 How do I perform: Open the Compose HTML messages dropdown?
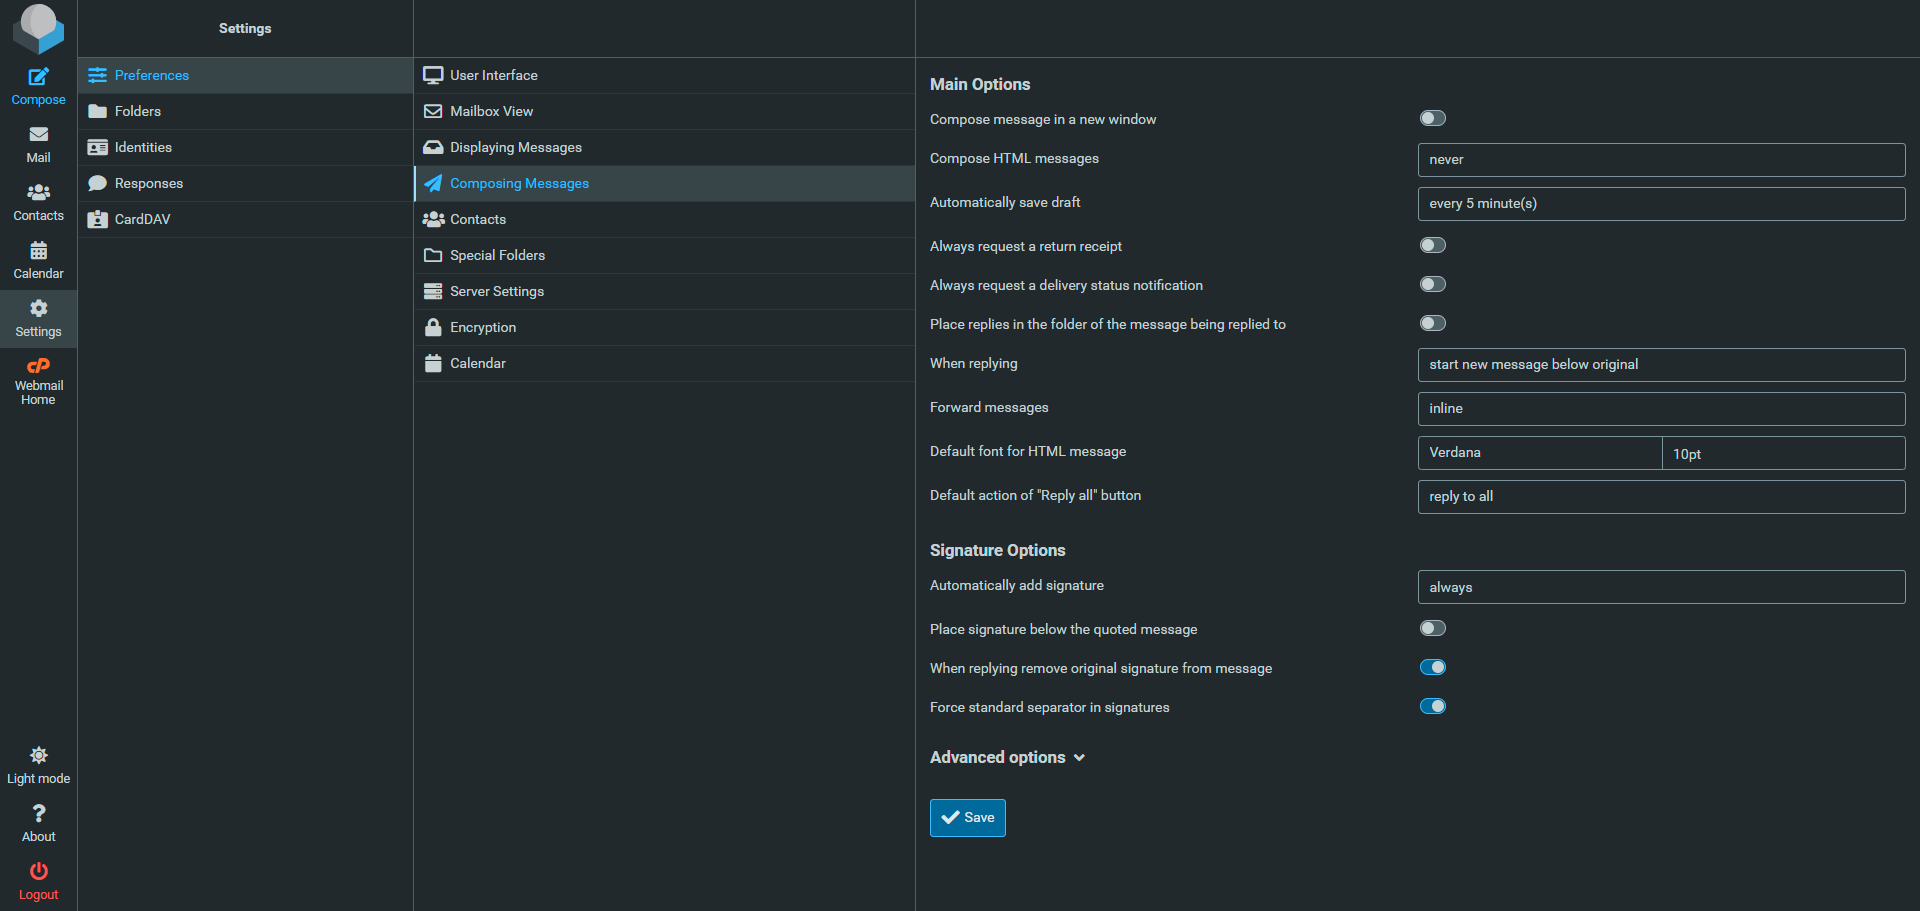coord(1660,160)
